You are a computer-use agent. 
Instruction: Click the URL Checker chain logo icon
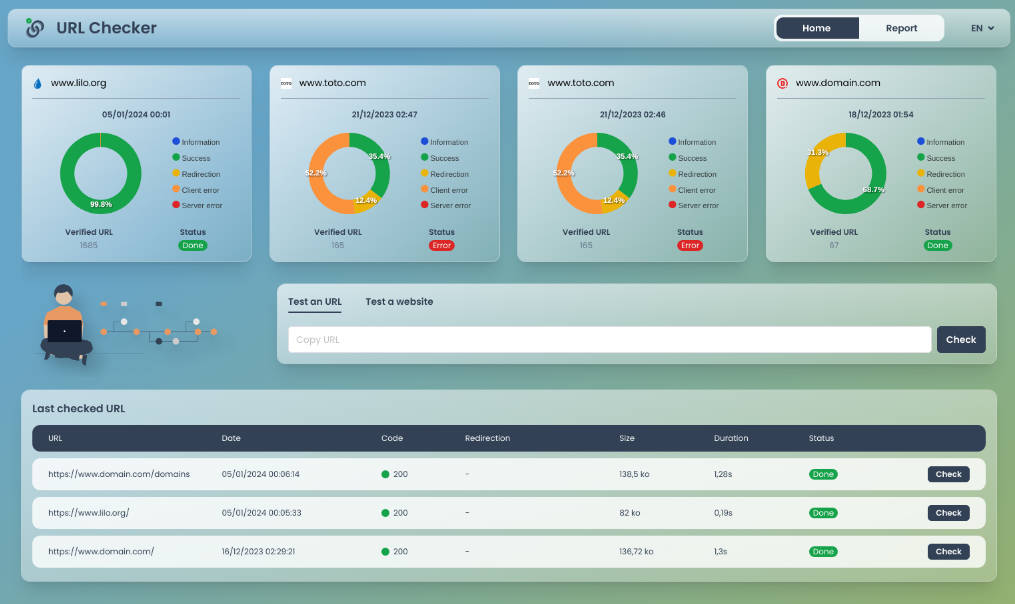35,28
